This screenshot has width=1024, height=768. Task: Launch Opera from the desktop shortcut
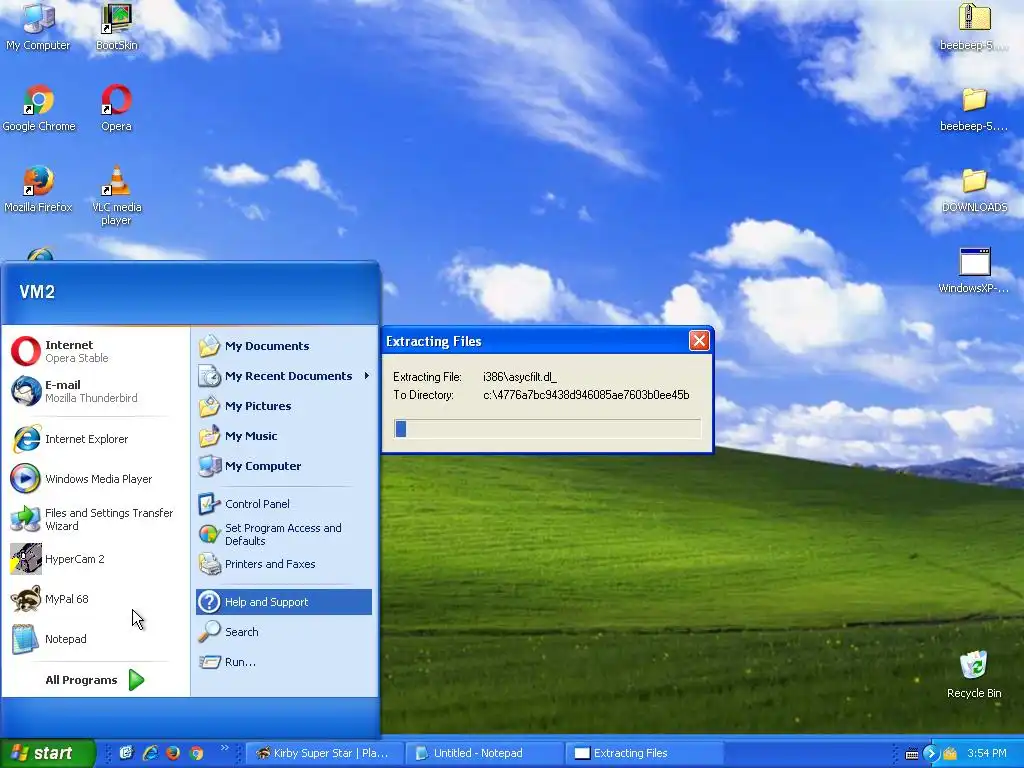tap(116, 108)
